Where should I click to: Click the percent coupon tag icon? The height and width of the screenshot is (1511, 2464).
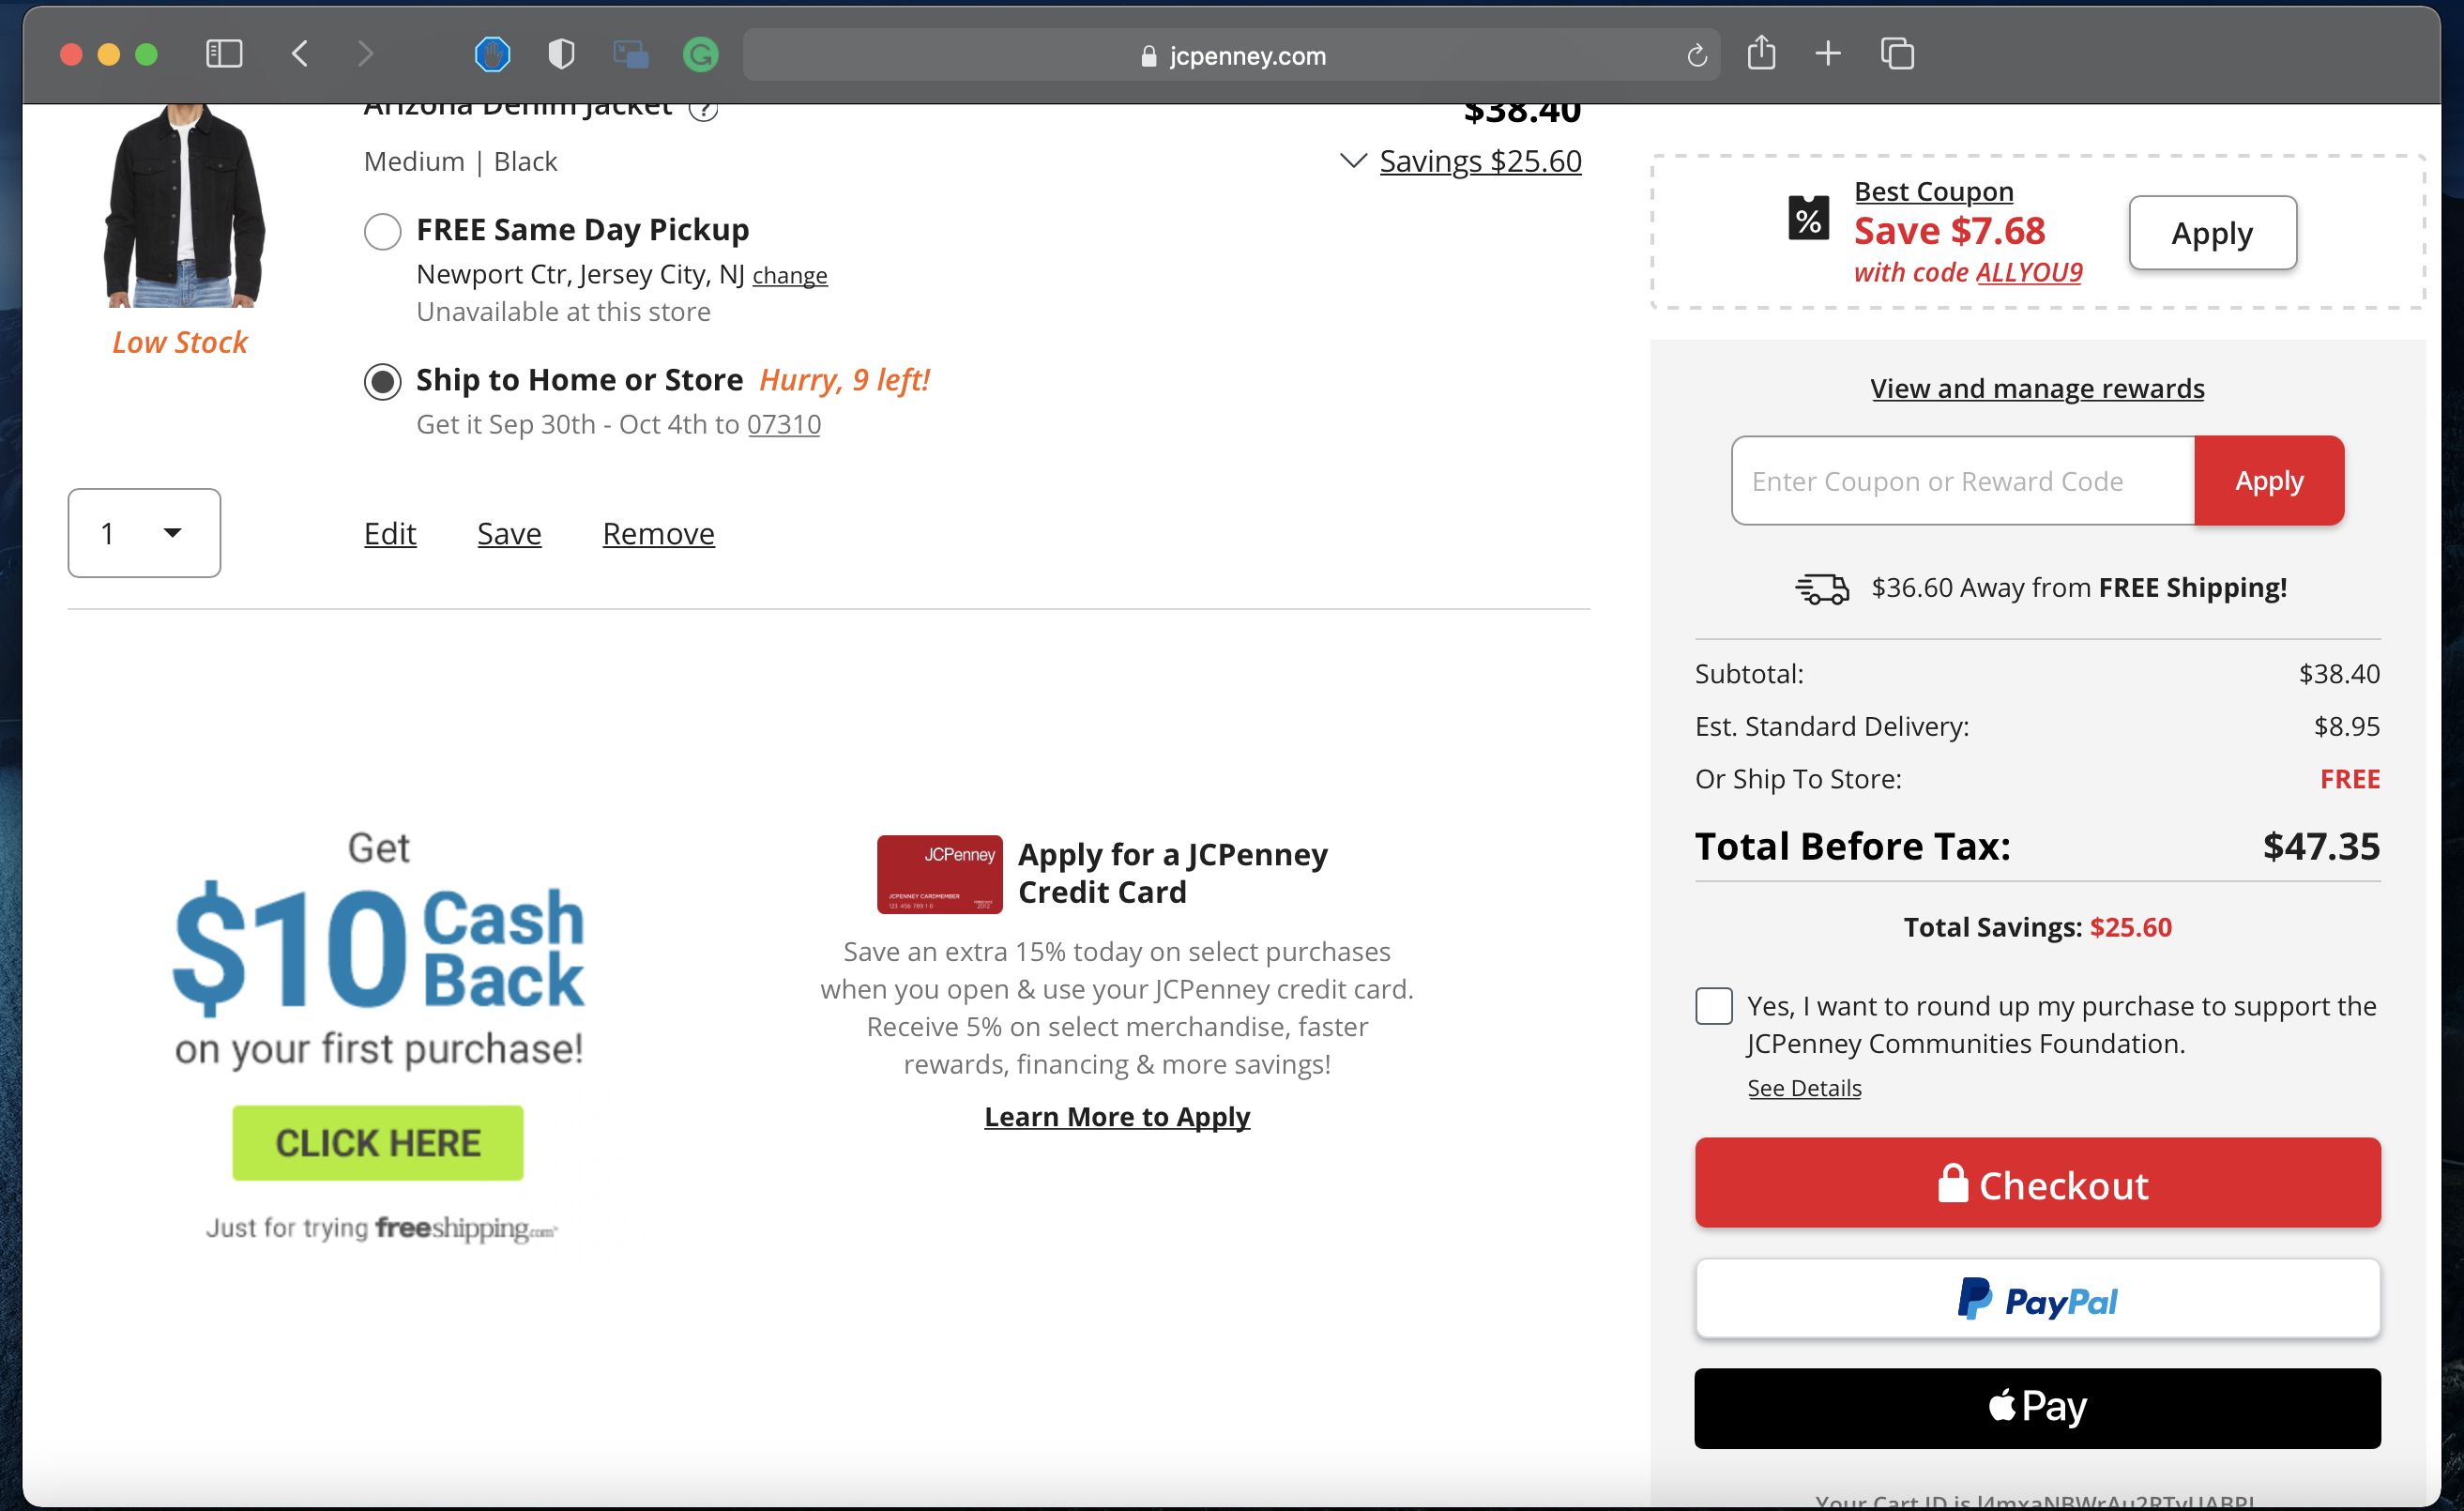click(x=1808, y=218)
